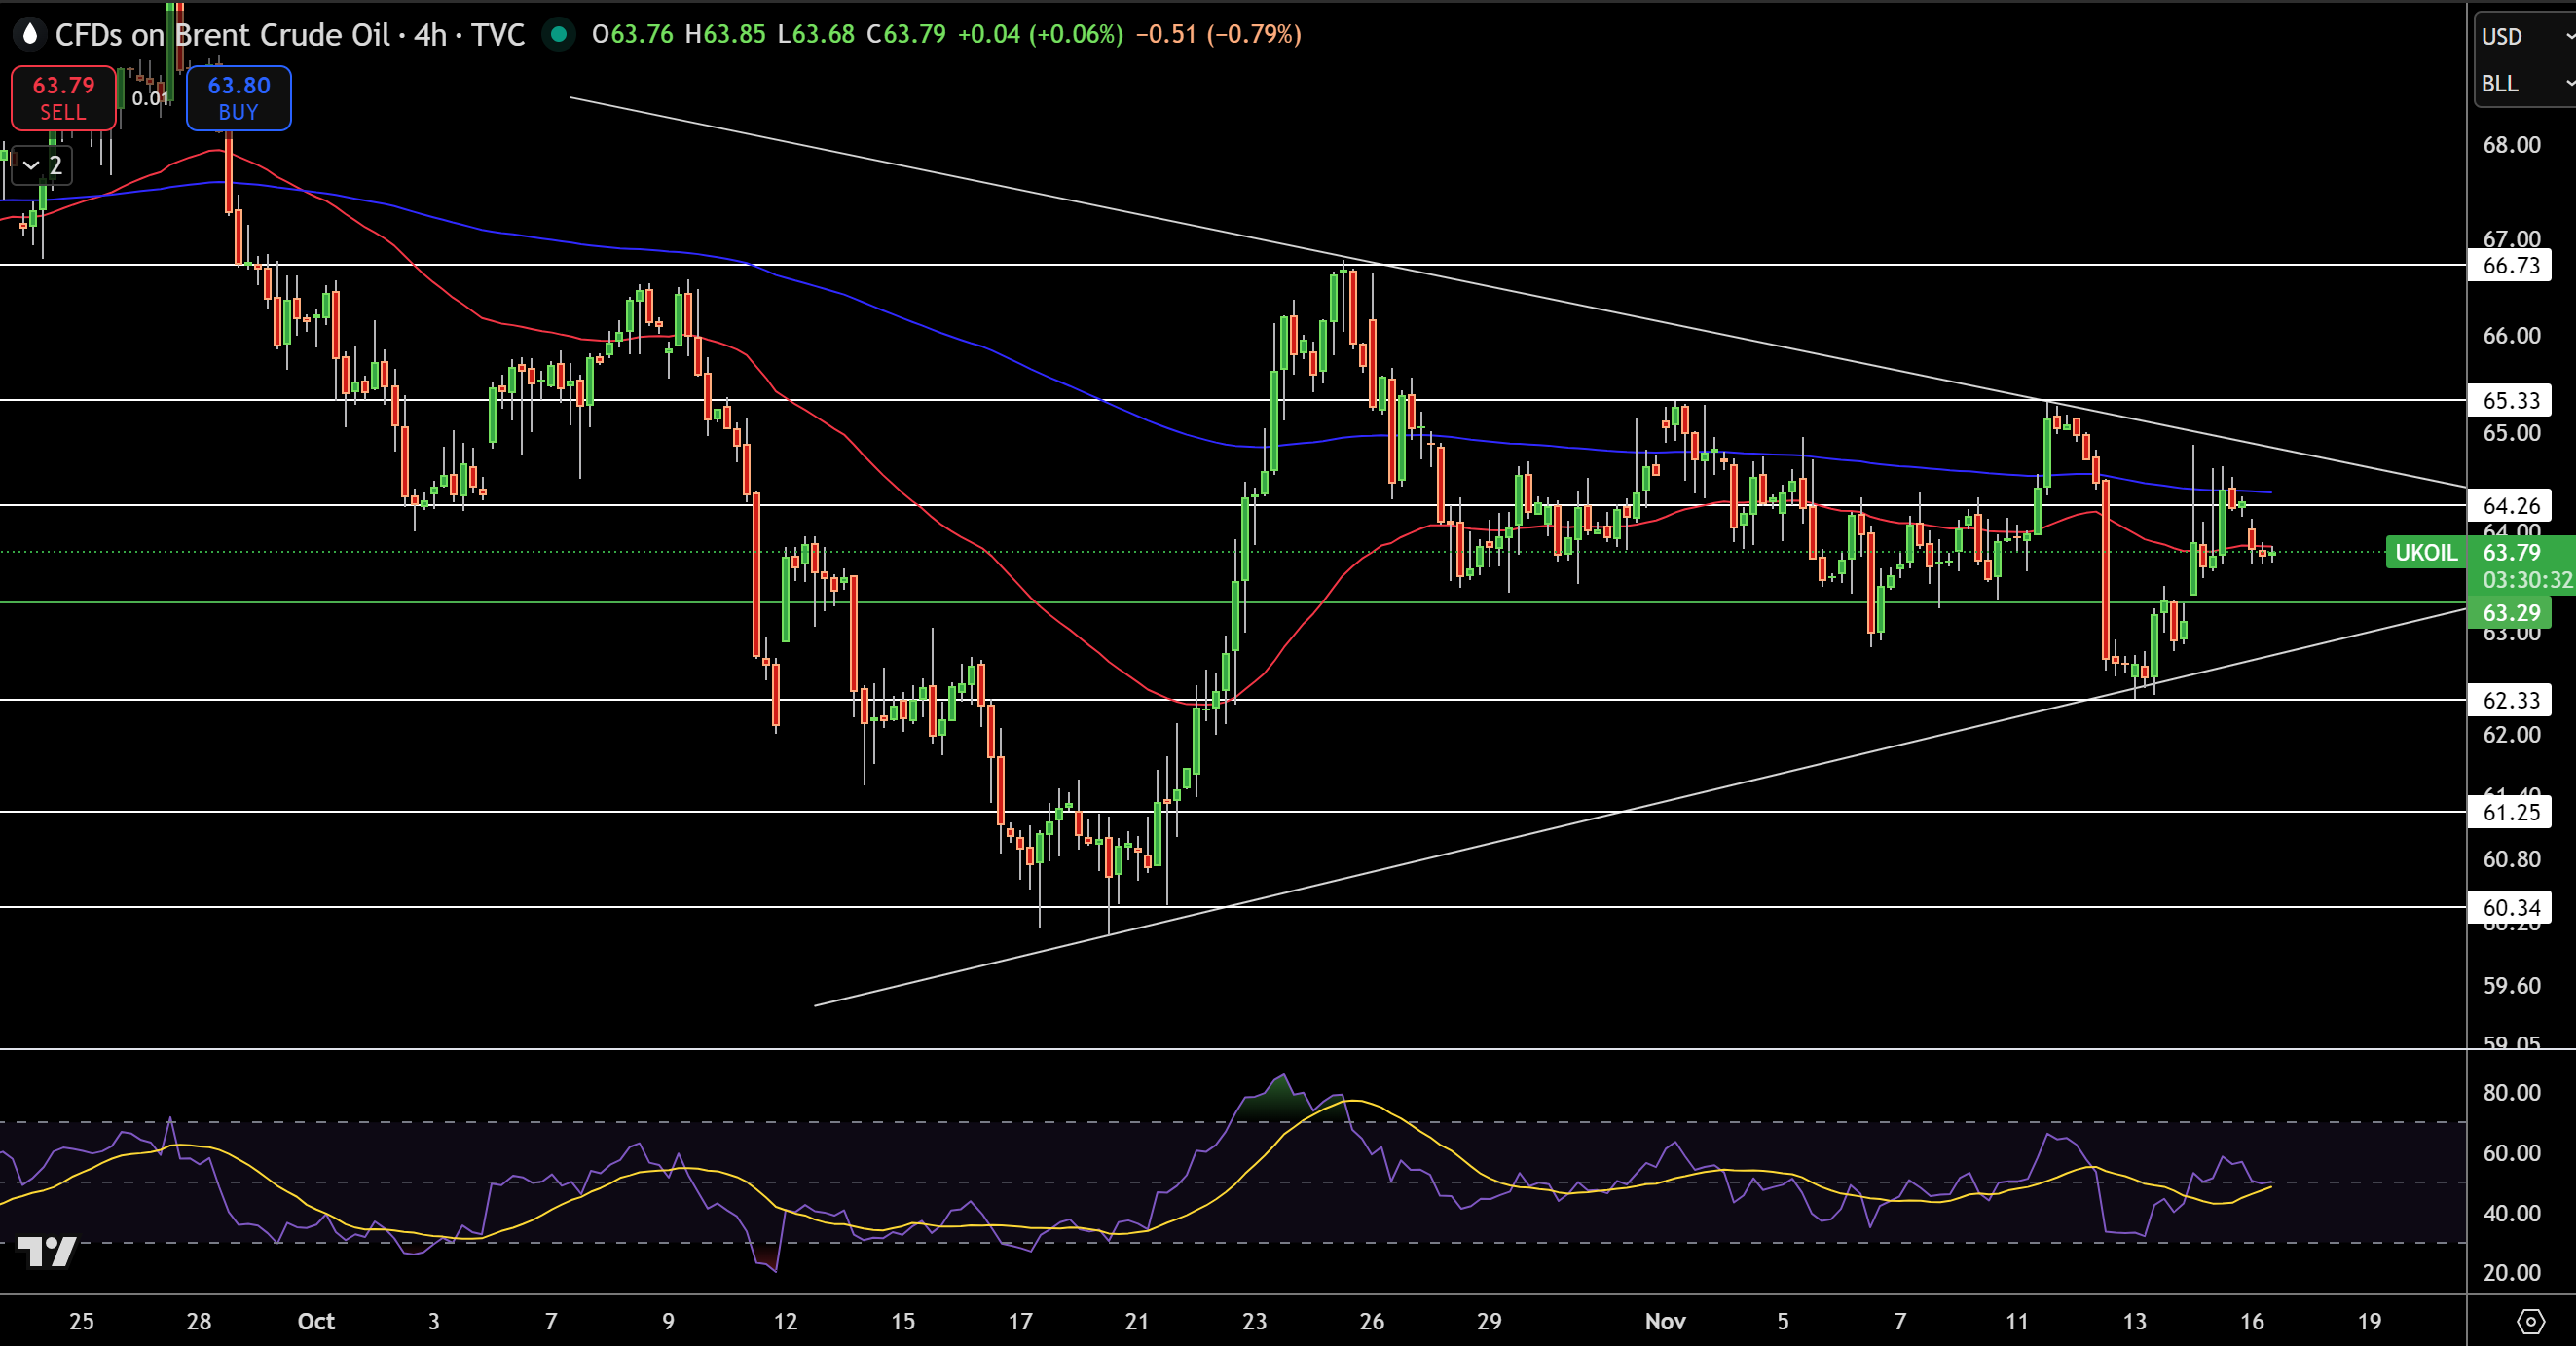Viewport: 2576px width, 1346px height.
Task: Click the green 63.29 price label
Action: tap(2510, 613)
